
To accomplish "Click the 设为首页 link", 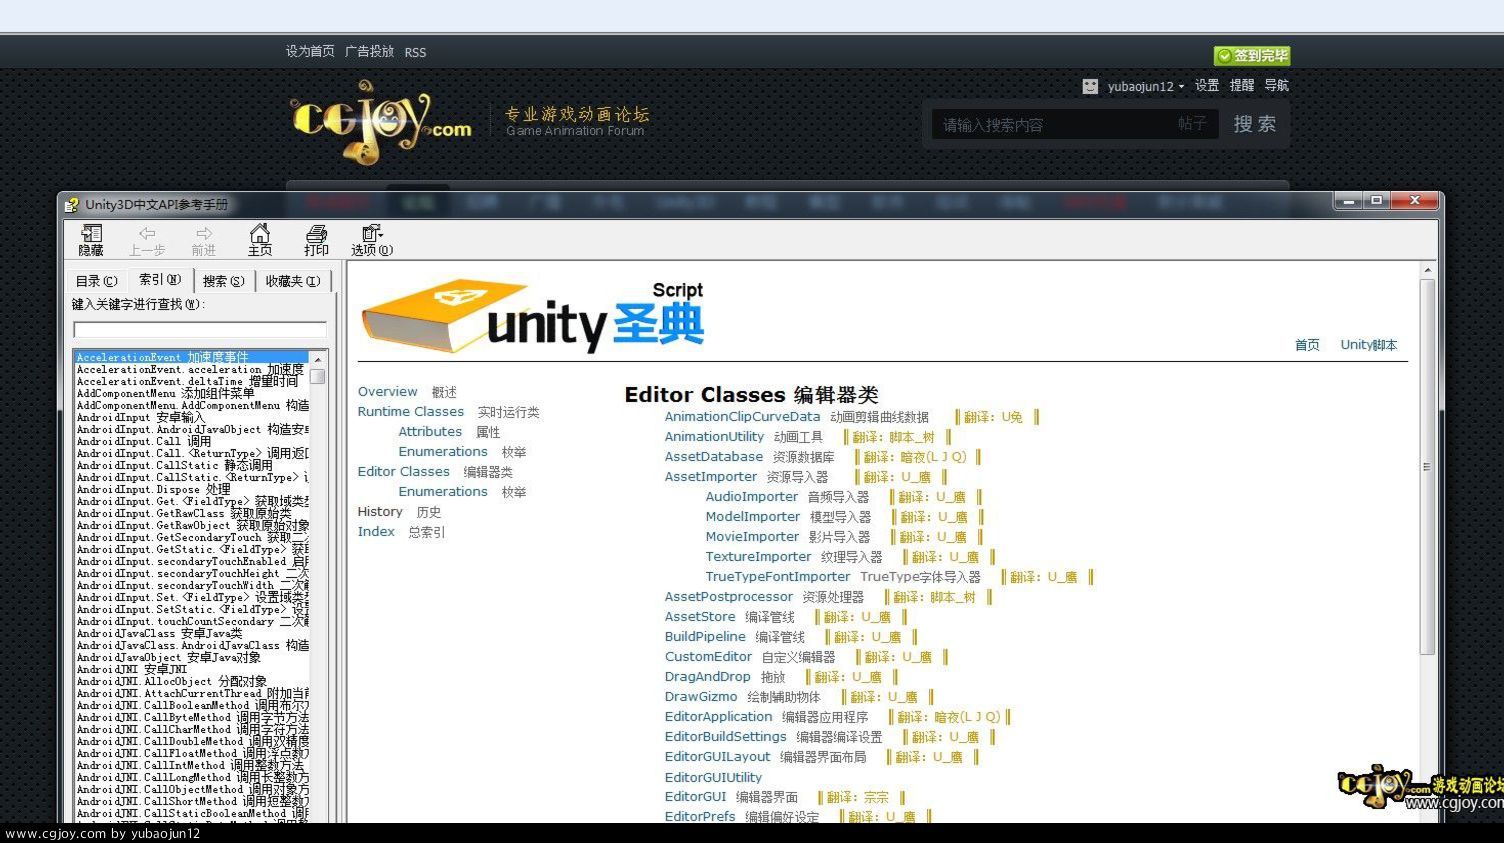I will tap(310, 52).
